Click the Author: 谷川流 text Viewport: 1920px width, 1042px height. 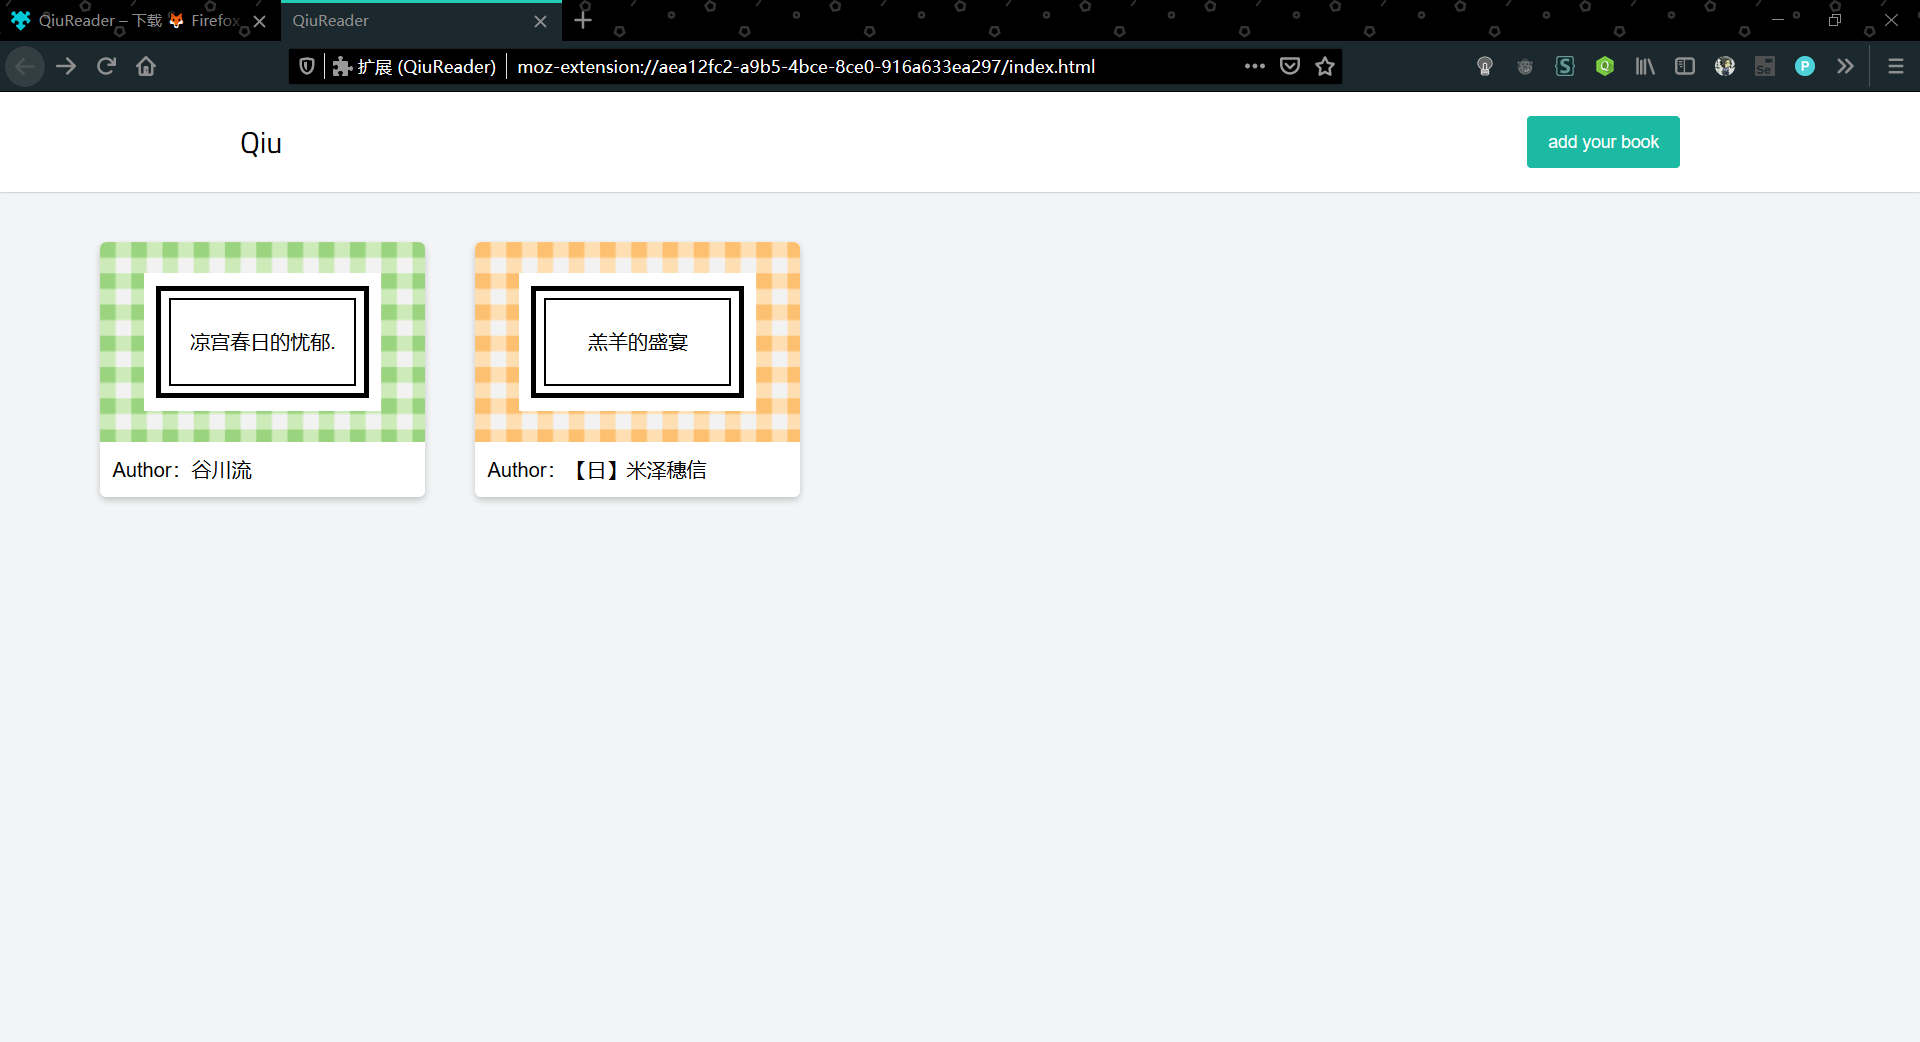(182, 470)
